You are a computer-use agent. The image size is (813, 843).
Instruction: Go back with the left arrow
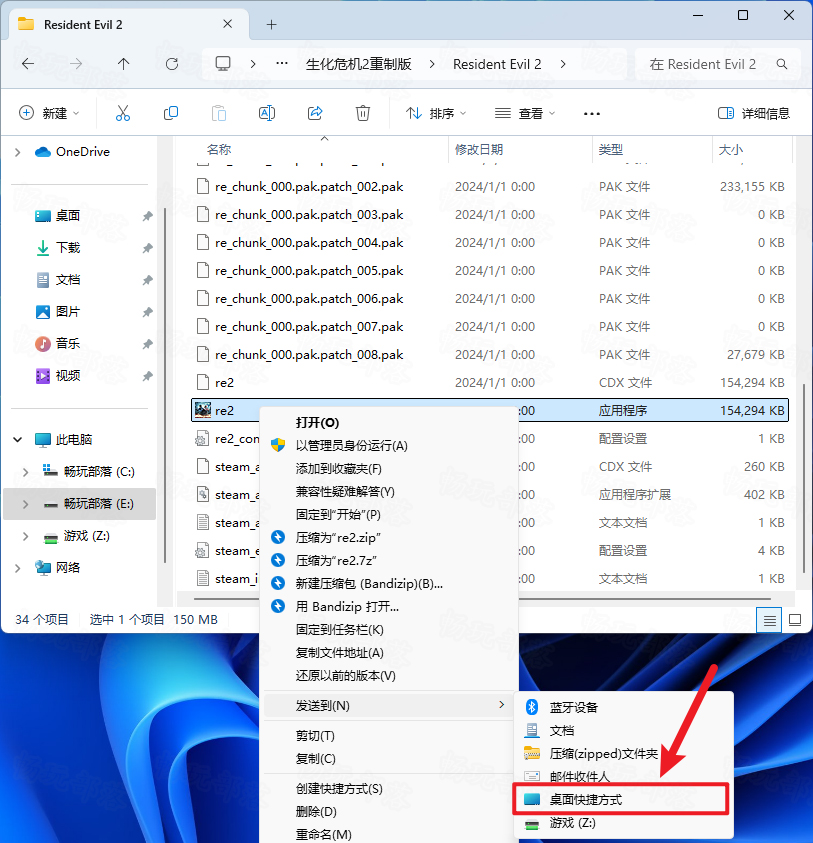(x=28, y=65)
